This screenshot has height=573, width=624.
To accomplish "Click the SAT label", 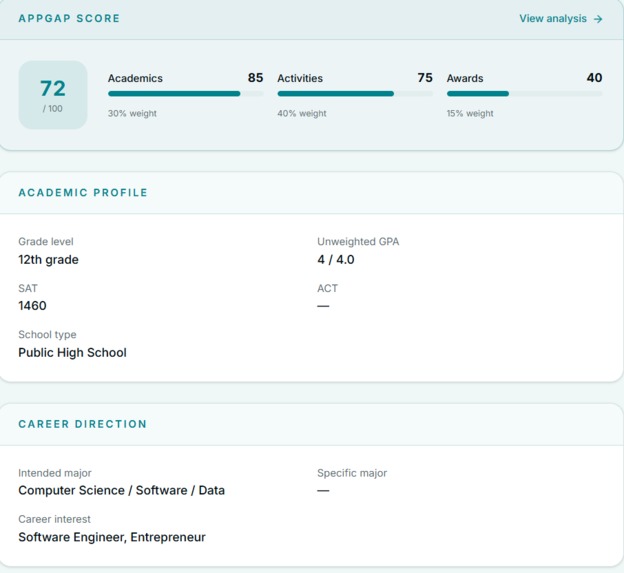I will tap(28, 288).
